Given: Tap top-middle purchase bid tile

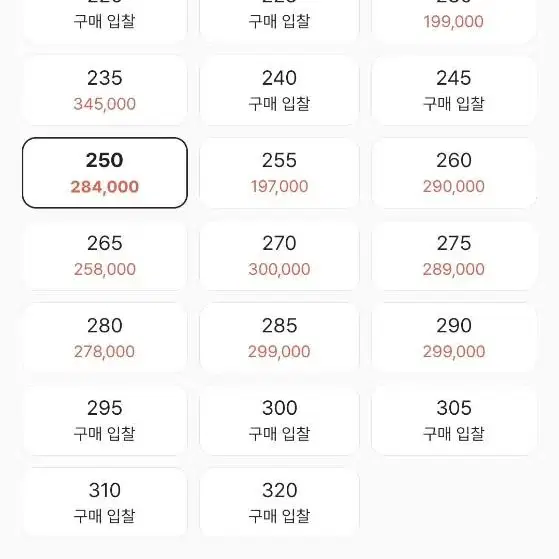Looking at the screenshot, I should [x=279, y=21].
